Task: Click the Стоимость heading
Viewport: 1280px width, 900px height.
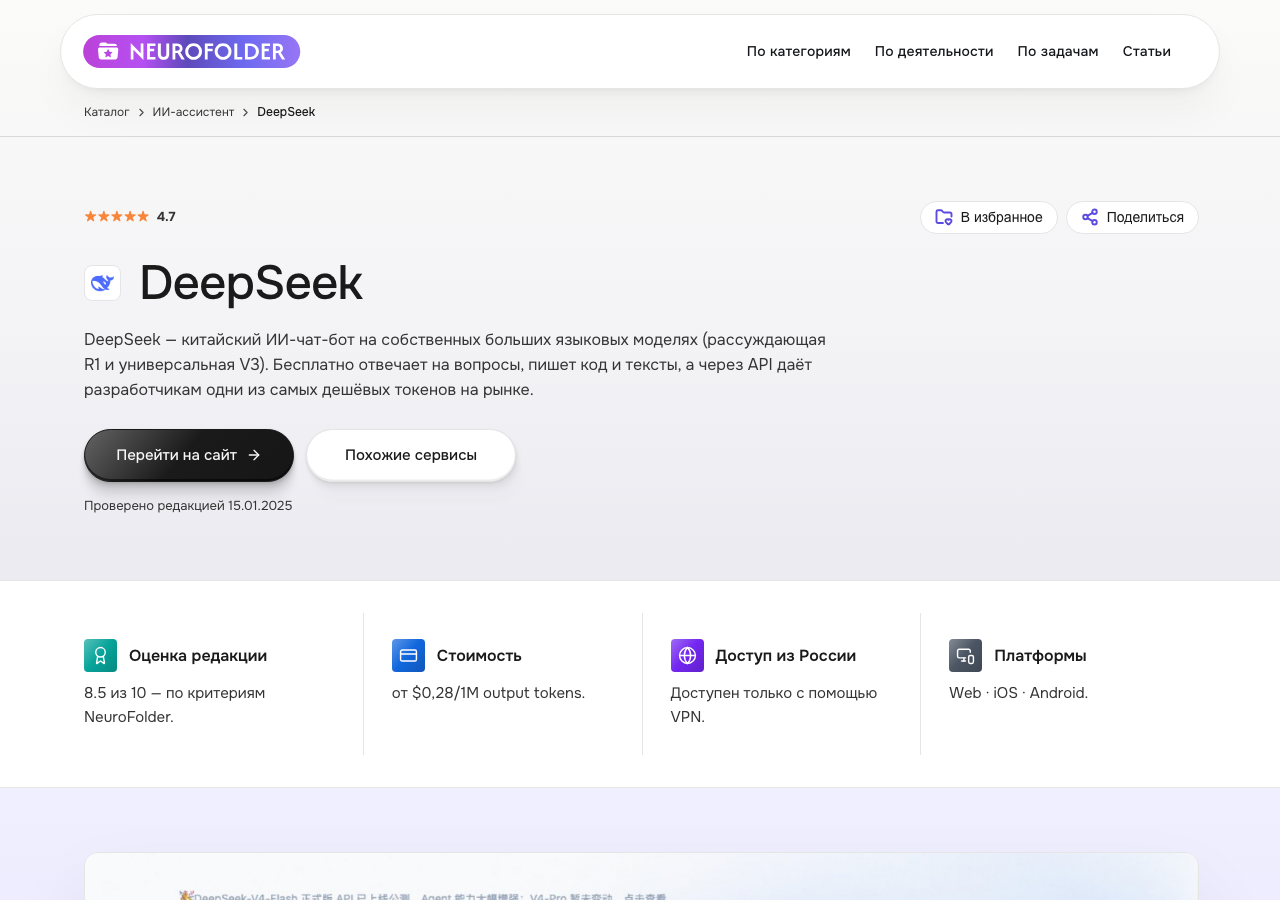Action: pos(479,656)
